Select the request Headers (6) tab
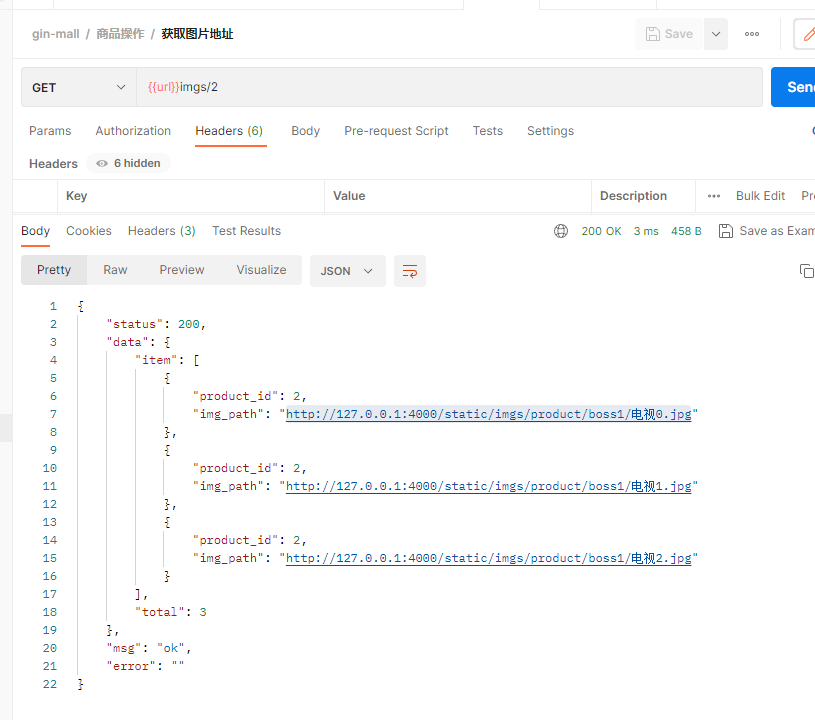The width and height of the screenshot is (815, 720). click(x=229, y=131)
